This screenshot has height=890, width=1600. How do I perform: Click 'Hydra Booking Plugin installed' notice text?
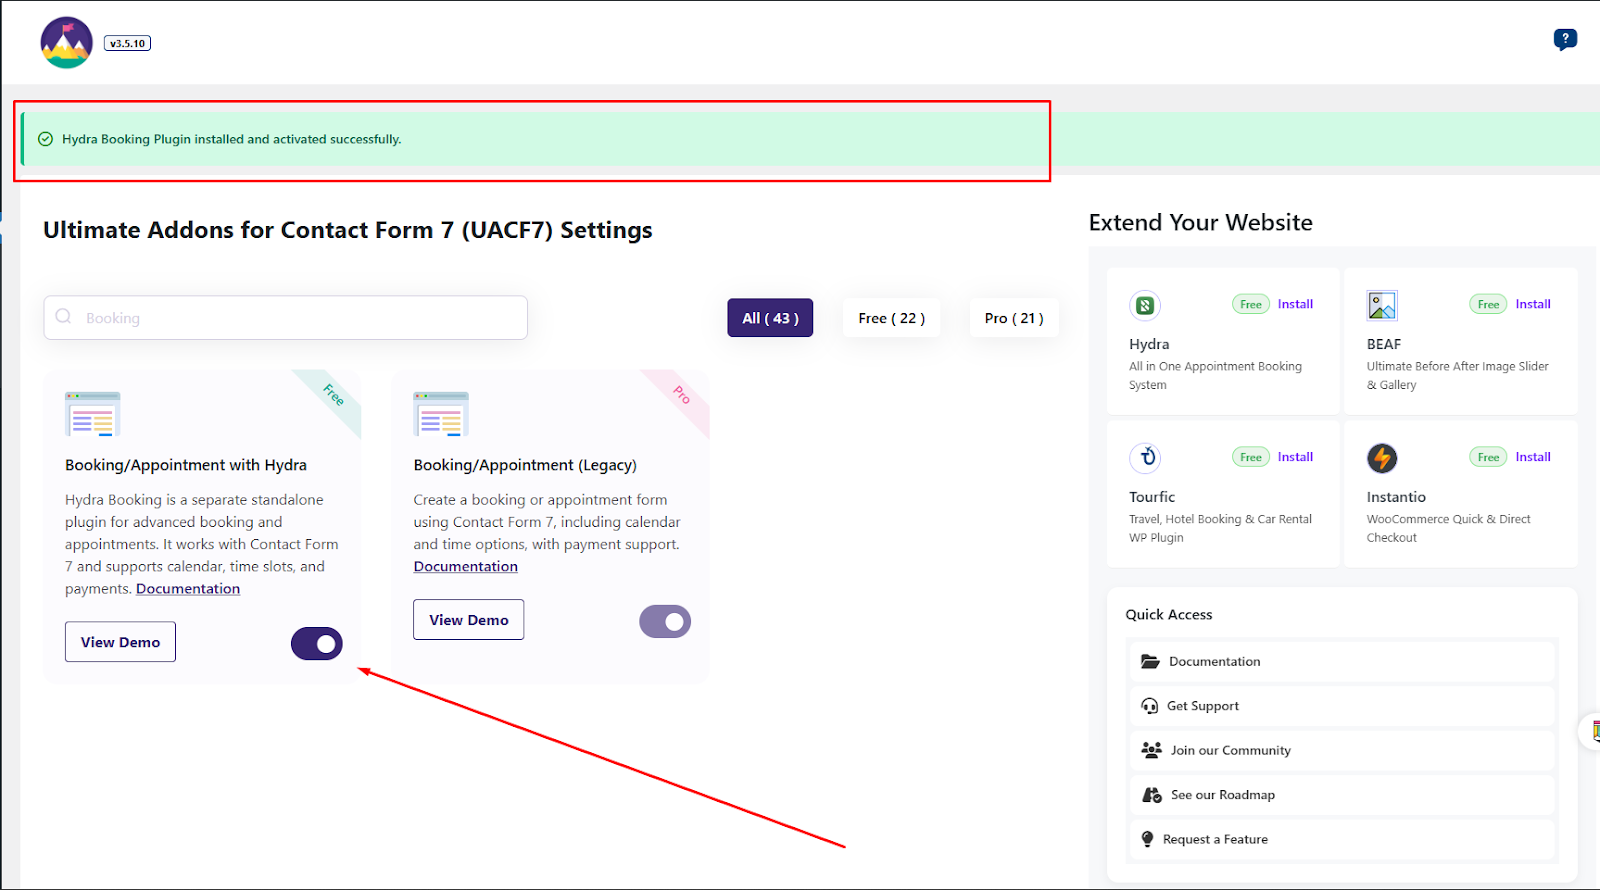pos(231,139)
